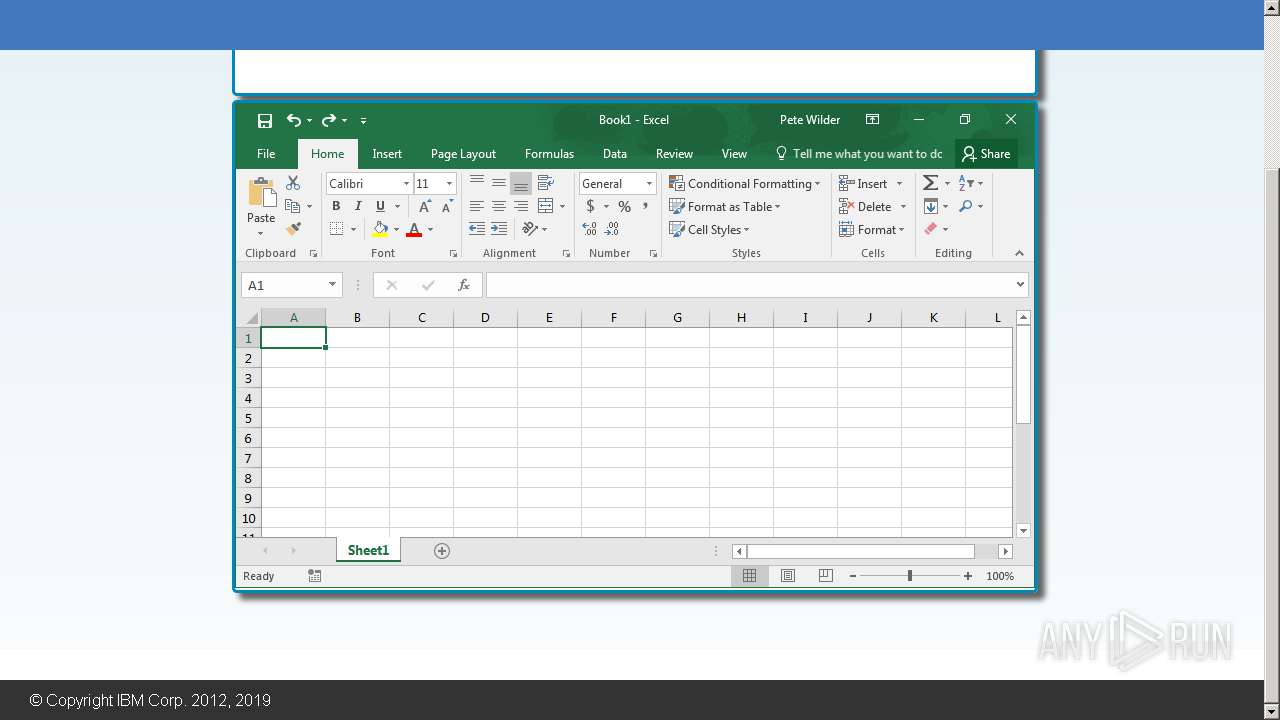Switch to the Insert tab
The image size is (1280, 720).
pos(387,154)
